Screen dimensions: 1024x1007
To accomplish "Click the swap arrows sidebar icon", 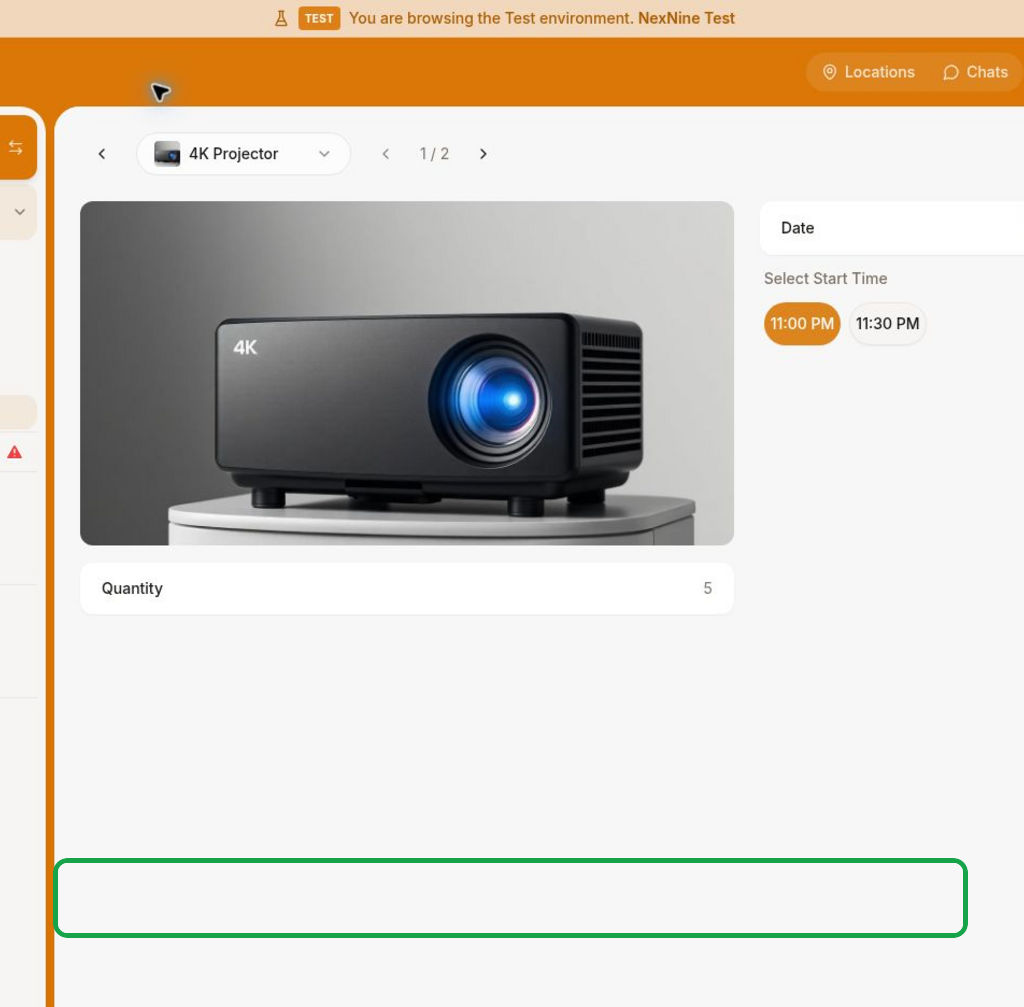I will coord(16,148).
